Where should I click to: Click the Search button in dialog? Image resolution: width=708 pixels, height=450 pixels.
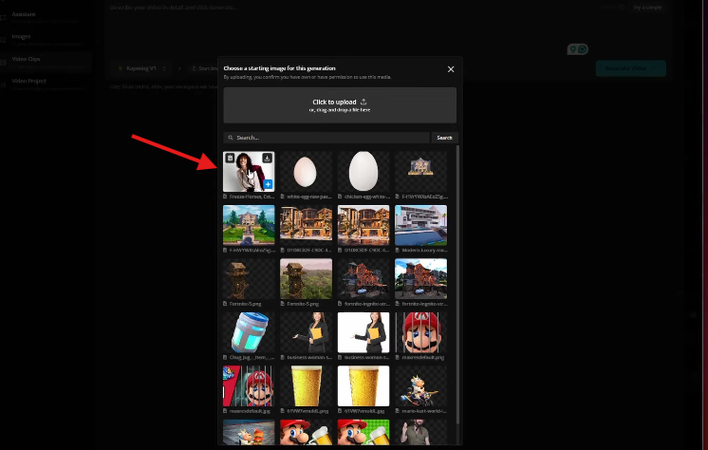444,138
